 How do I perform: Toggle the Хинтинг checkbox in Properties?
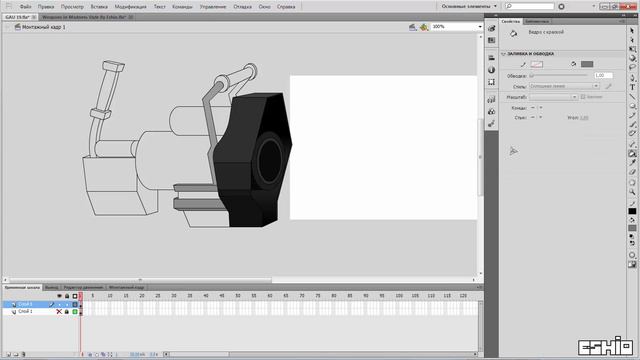point(583,97)
